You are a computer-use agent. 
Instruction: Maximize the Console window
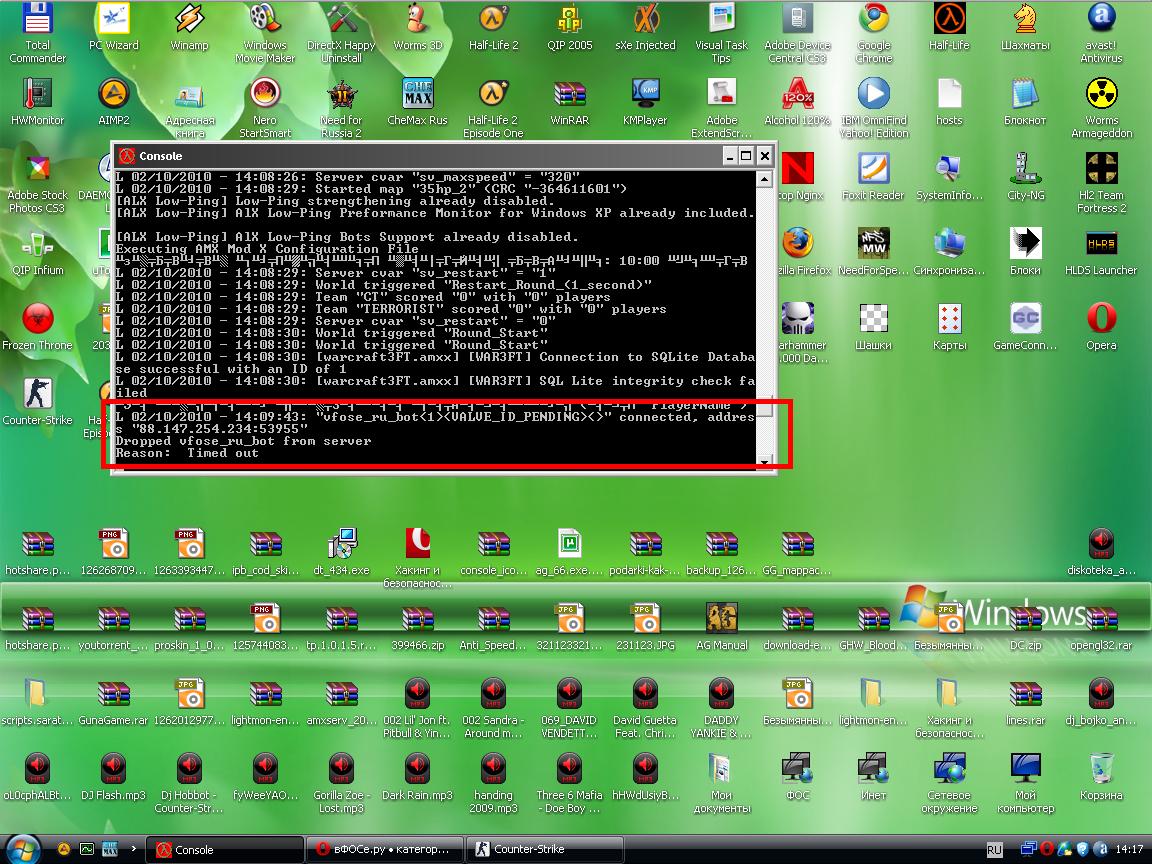[746, 156]
